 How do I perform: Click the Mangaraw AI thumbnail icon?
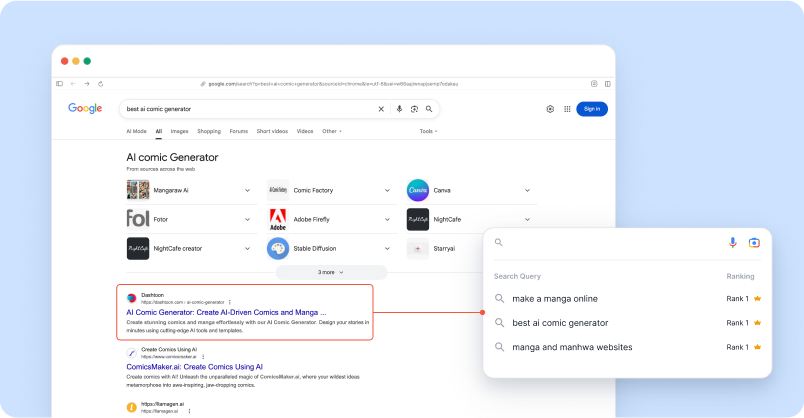(x=138, y=190)
